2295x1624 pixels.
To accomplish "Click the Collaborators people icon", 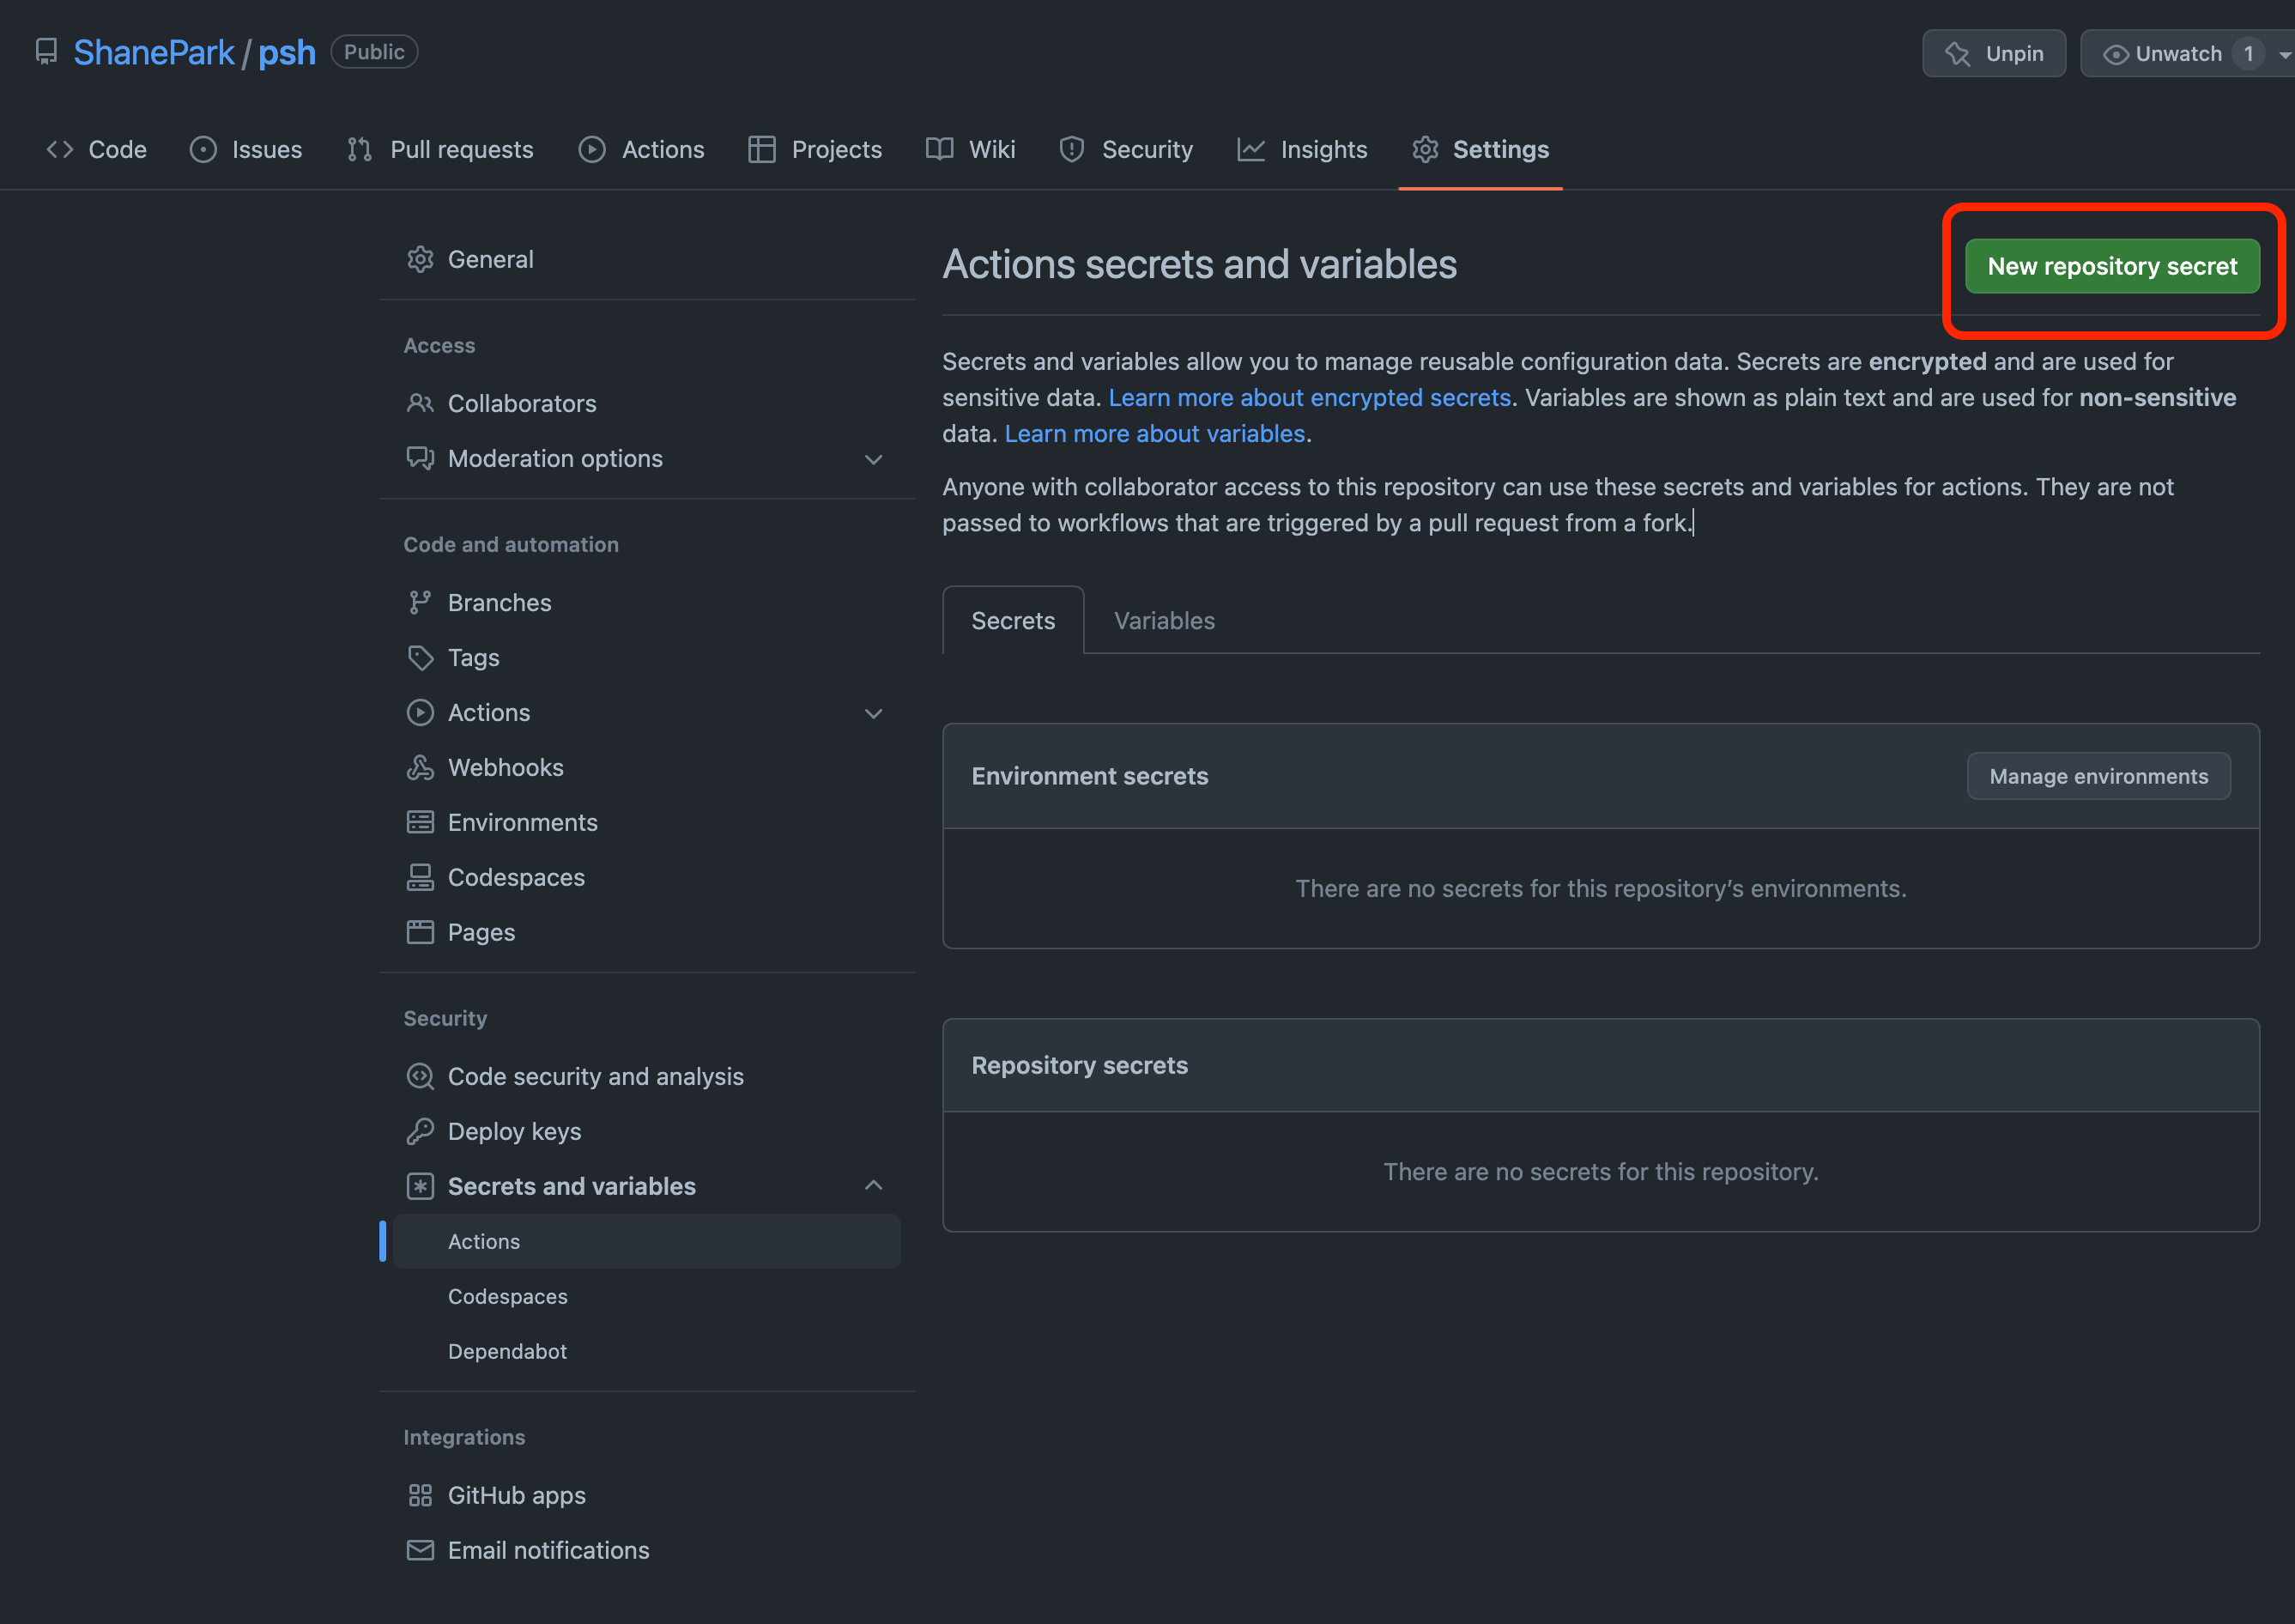I will point(420,403).
